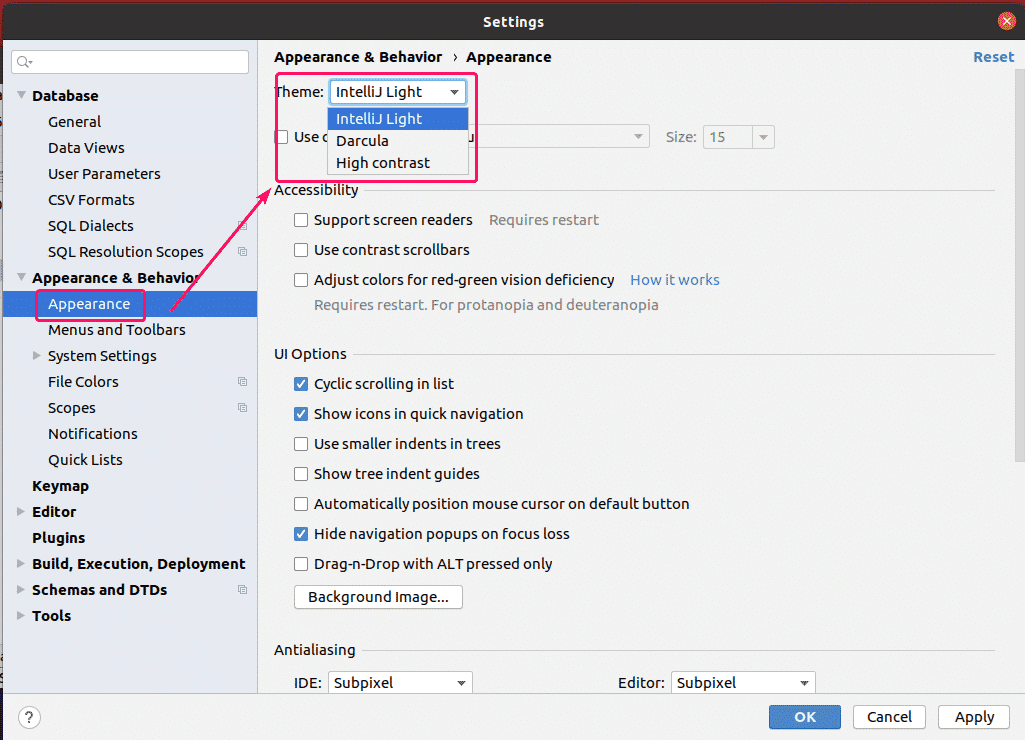This screenshot has width=1025, height=740.
Task: Select CSV Formats in the tree
Action: coord(91,200)
